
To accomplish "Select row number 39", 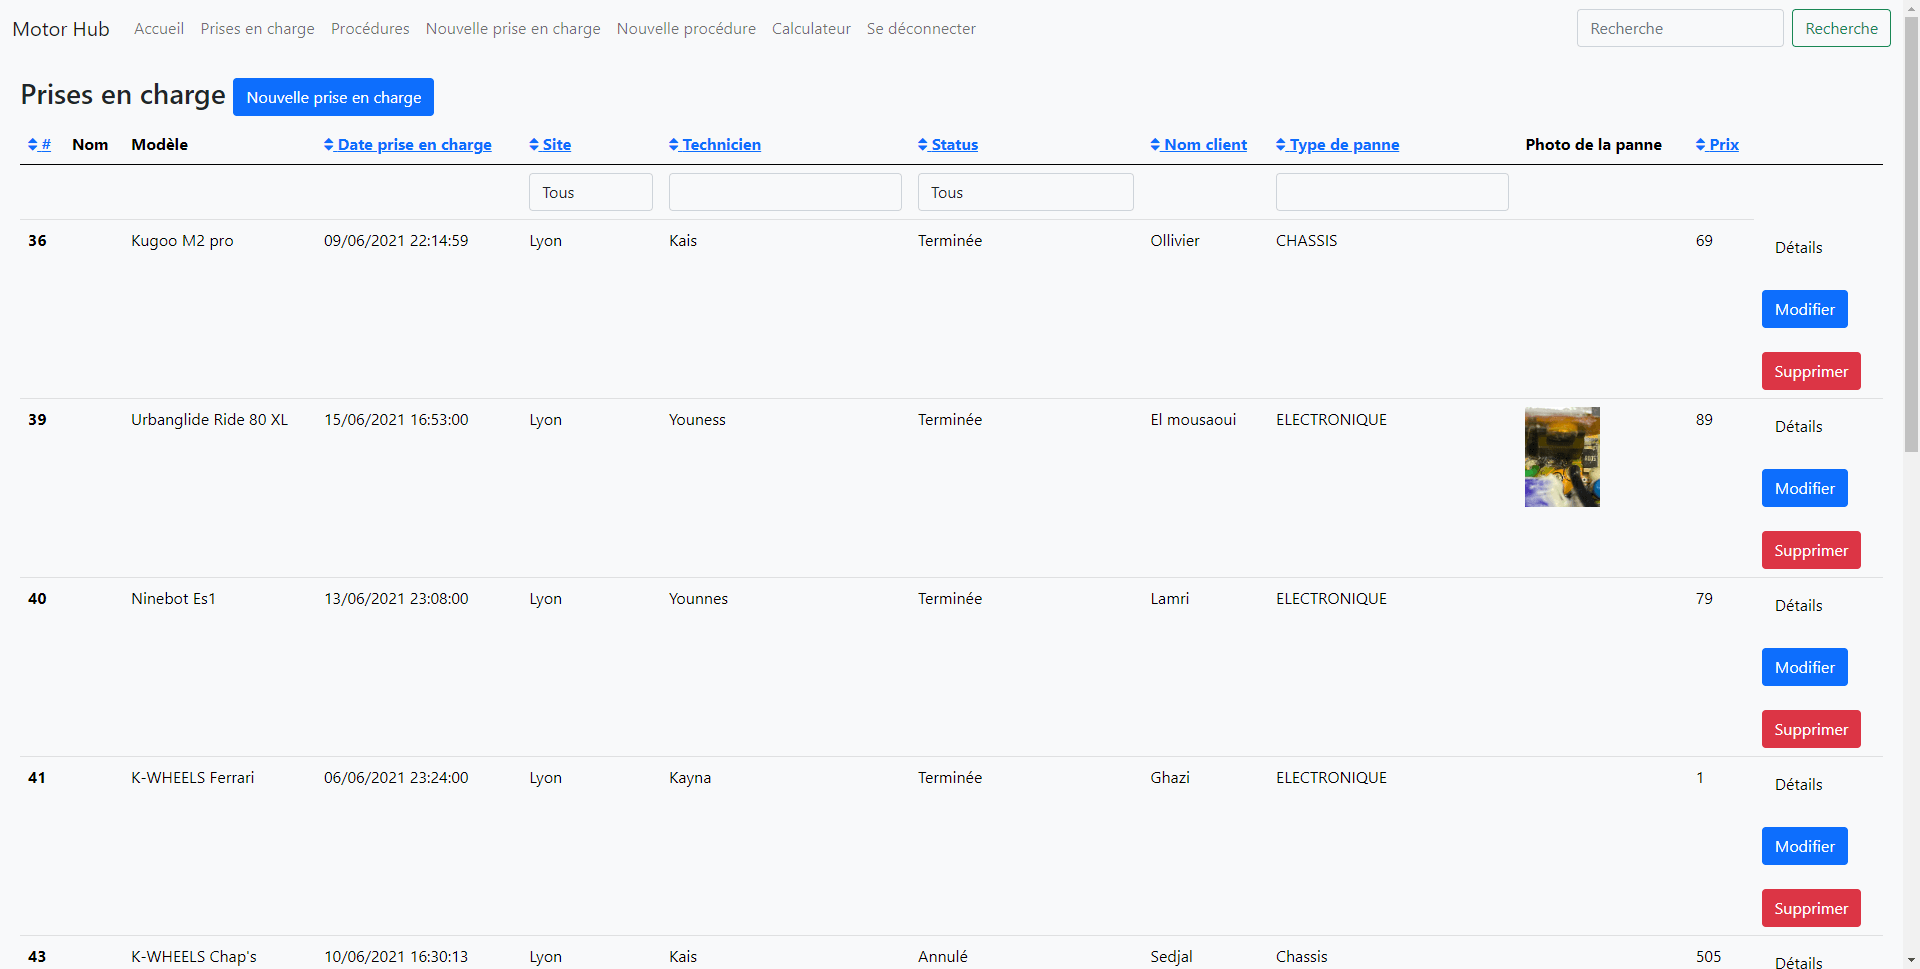I will 37,420.
